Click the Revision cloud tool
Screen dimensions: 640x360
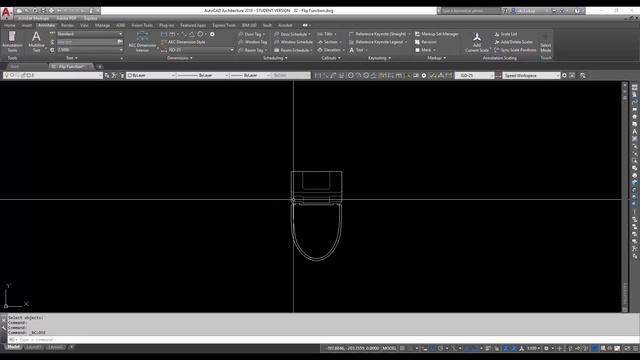(426, 42)
